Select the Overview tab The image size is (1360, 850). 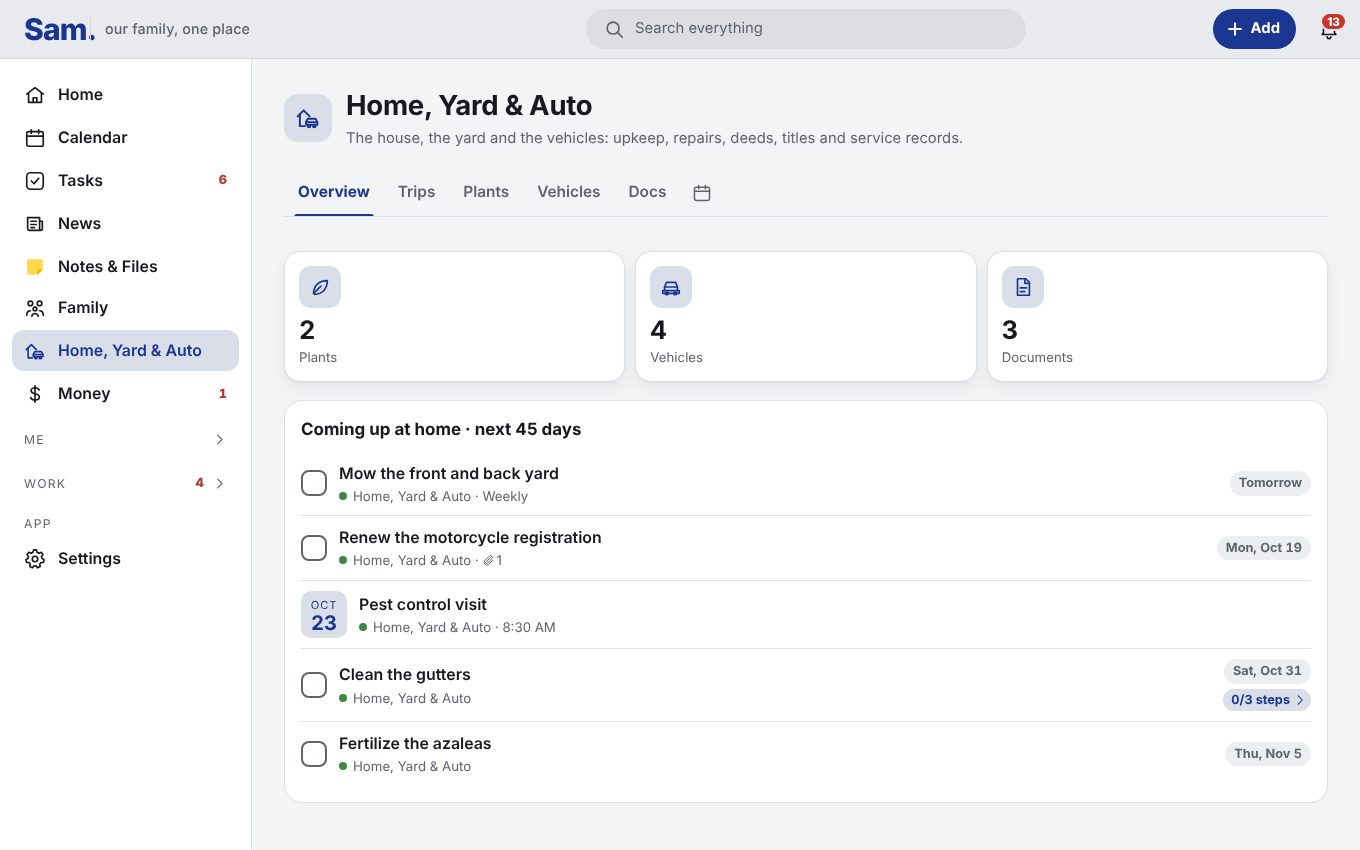coord(334,192)
